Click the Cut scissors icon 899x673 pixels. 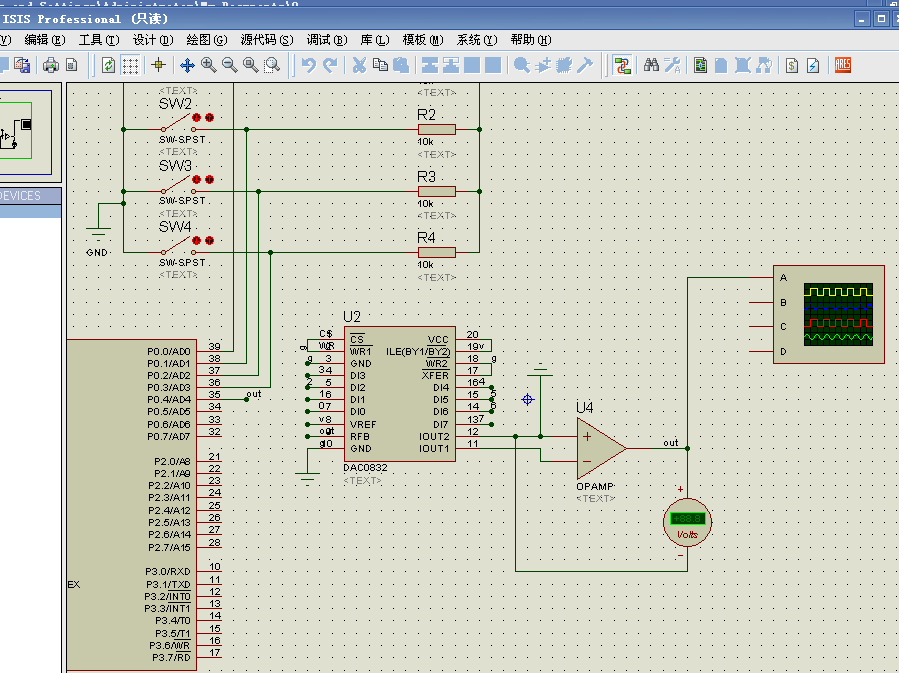359,65
